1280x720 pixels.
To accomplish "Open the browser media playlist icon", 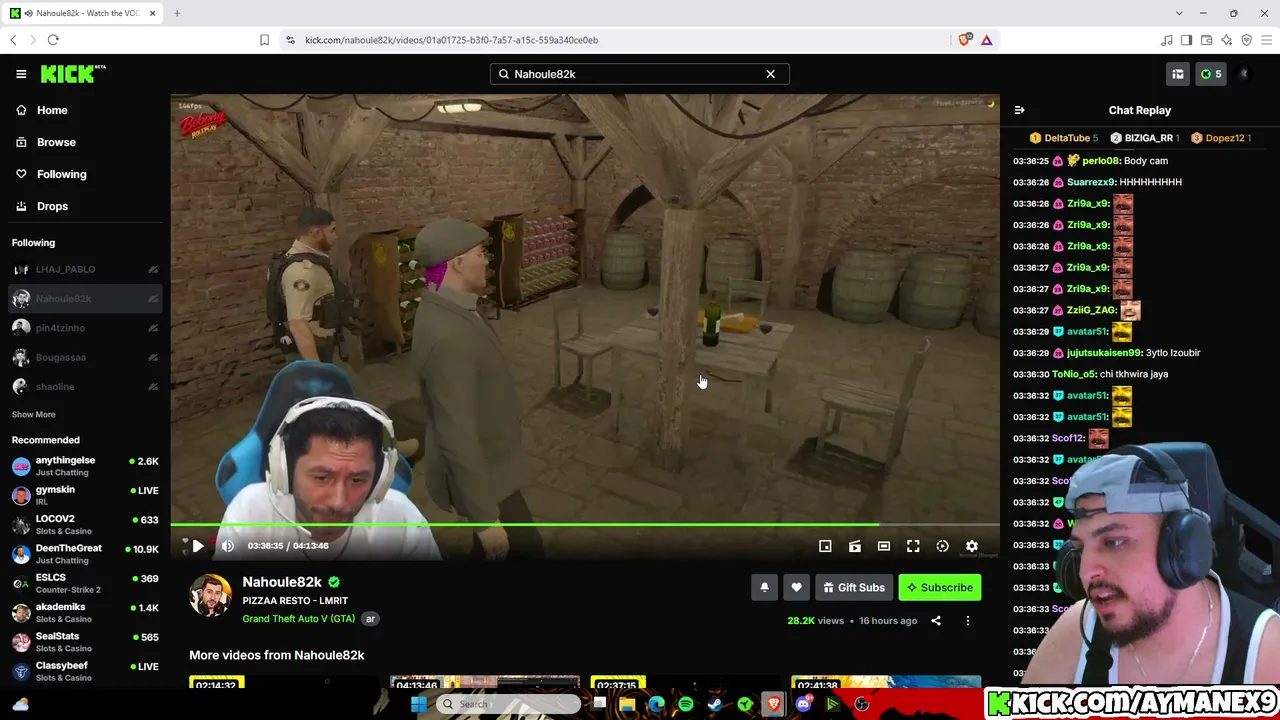I will pyautogui.click(x=1166, y=40).
